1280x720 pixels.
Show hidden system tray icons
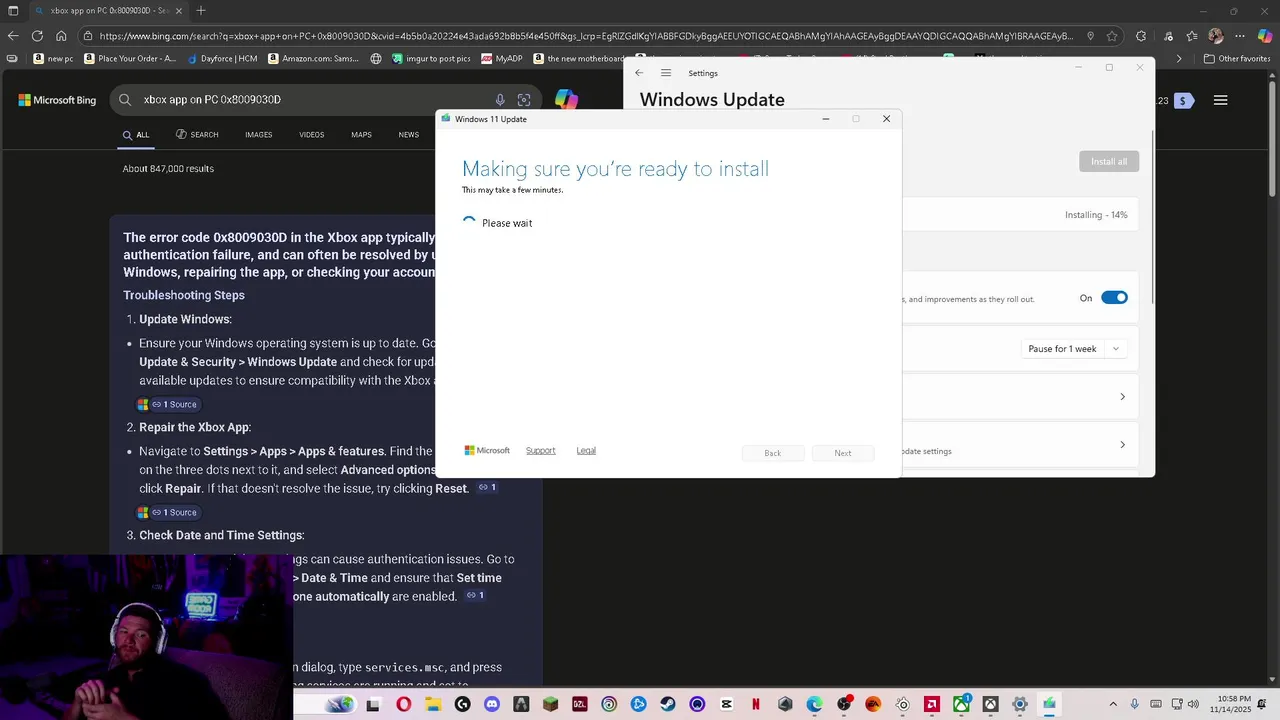coord(1113,704)
